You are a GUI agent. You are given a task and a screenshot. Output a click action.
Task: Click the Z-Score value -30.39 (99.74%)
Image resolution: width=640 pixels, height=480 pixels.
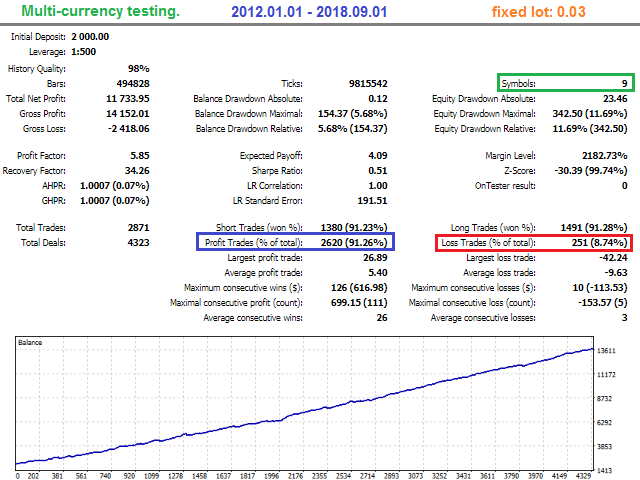point(591,171)
